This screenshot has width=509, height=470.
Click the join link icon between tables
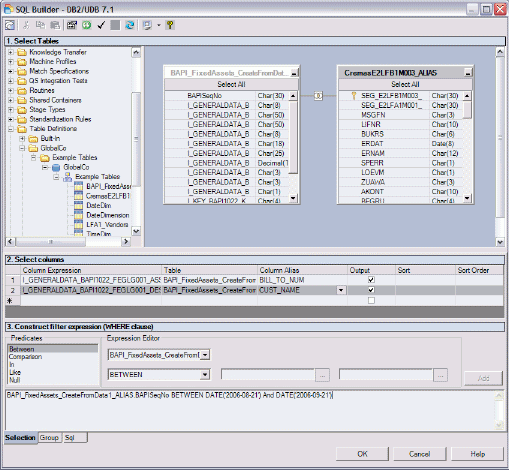(318, 96)
